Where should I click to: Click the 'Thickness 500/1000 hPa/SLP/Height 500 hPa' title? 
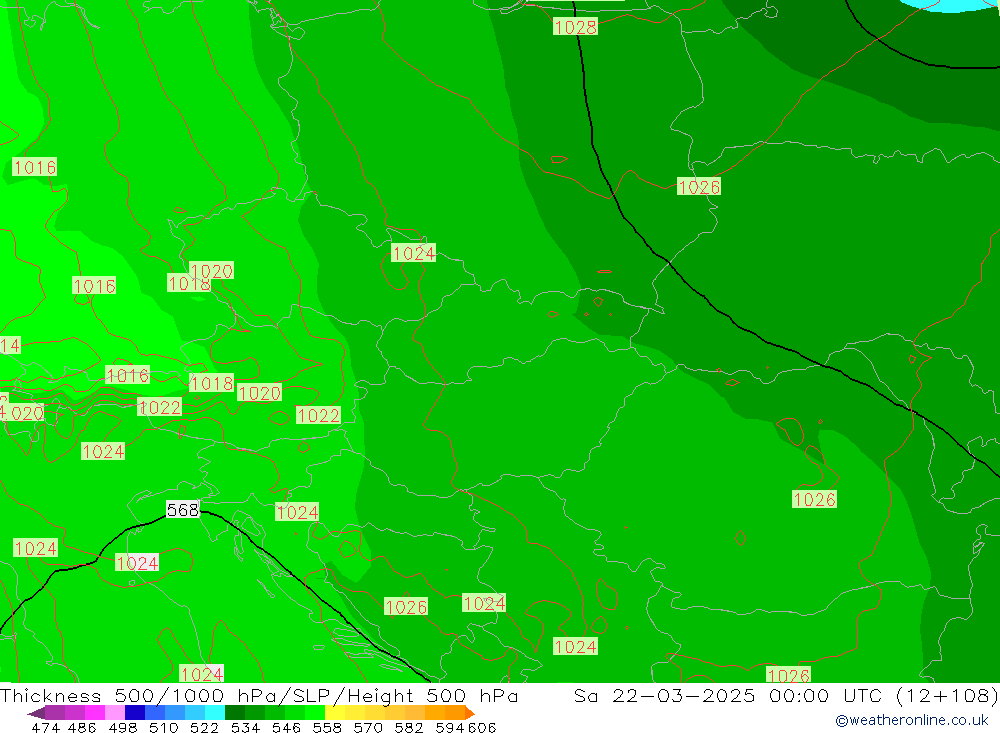click(x=259, y=695)
